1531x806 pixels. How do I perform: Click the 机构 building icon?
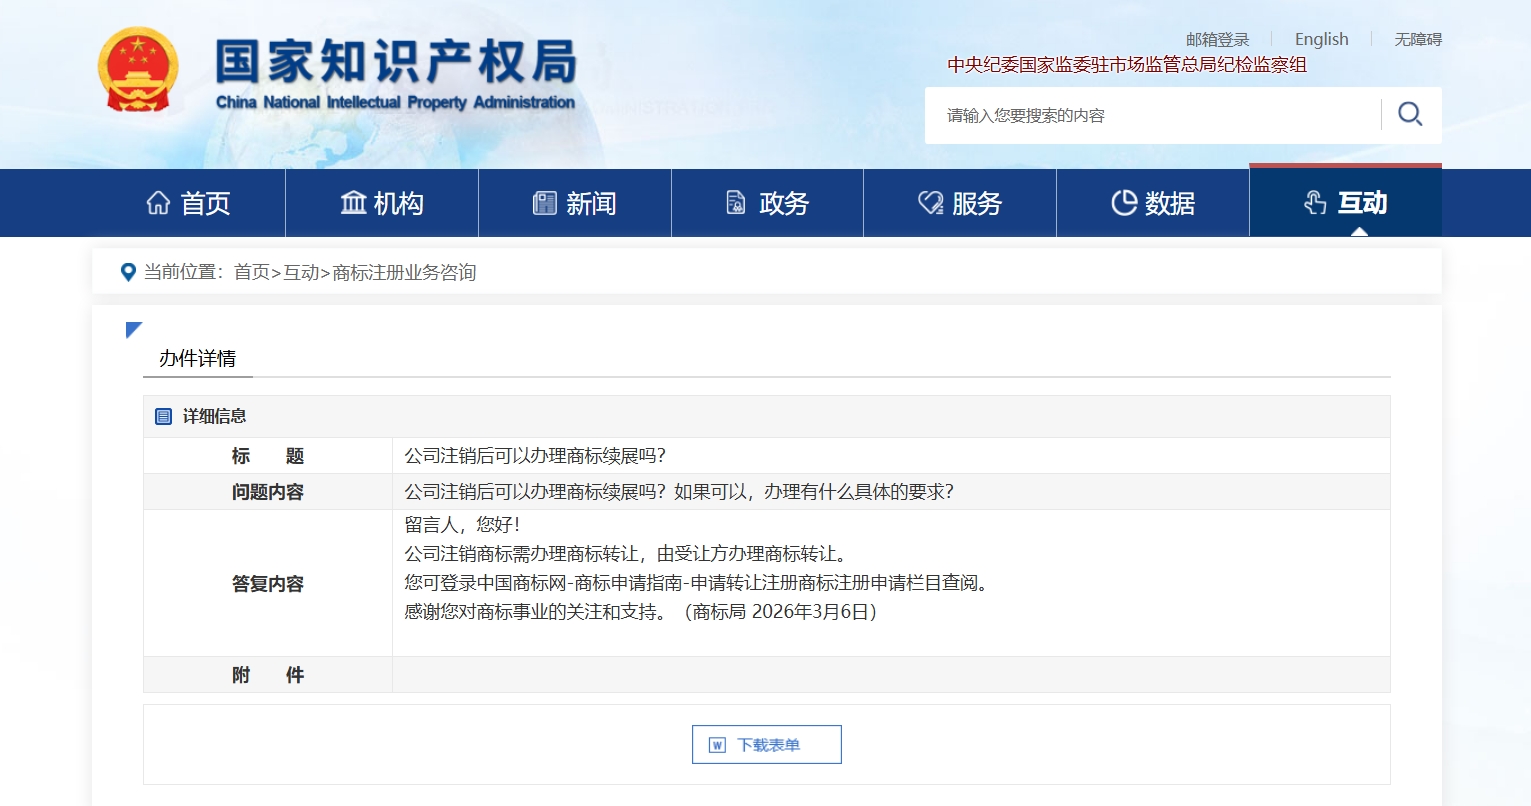click(x=353, y=203)
